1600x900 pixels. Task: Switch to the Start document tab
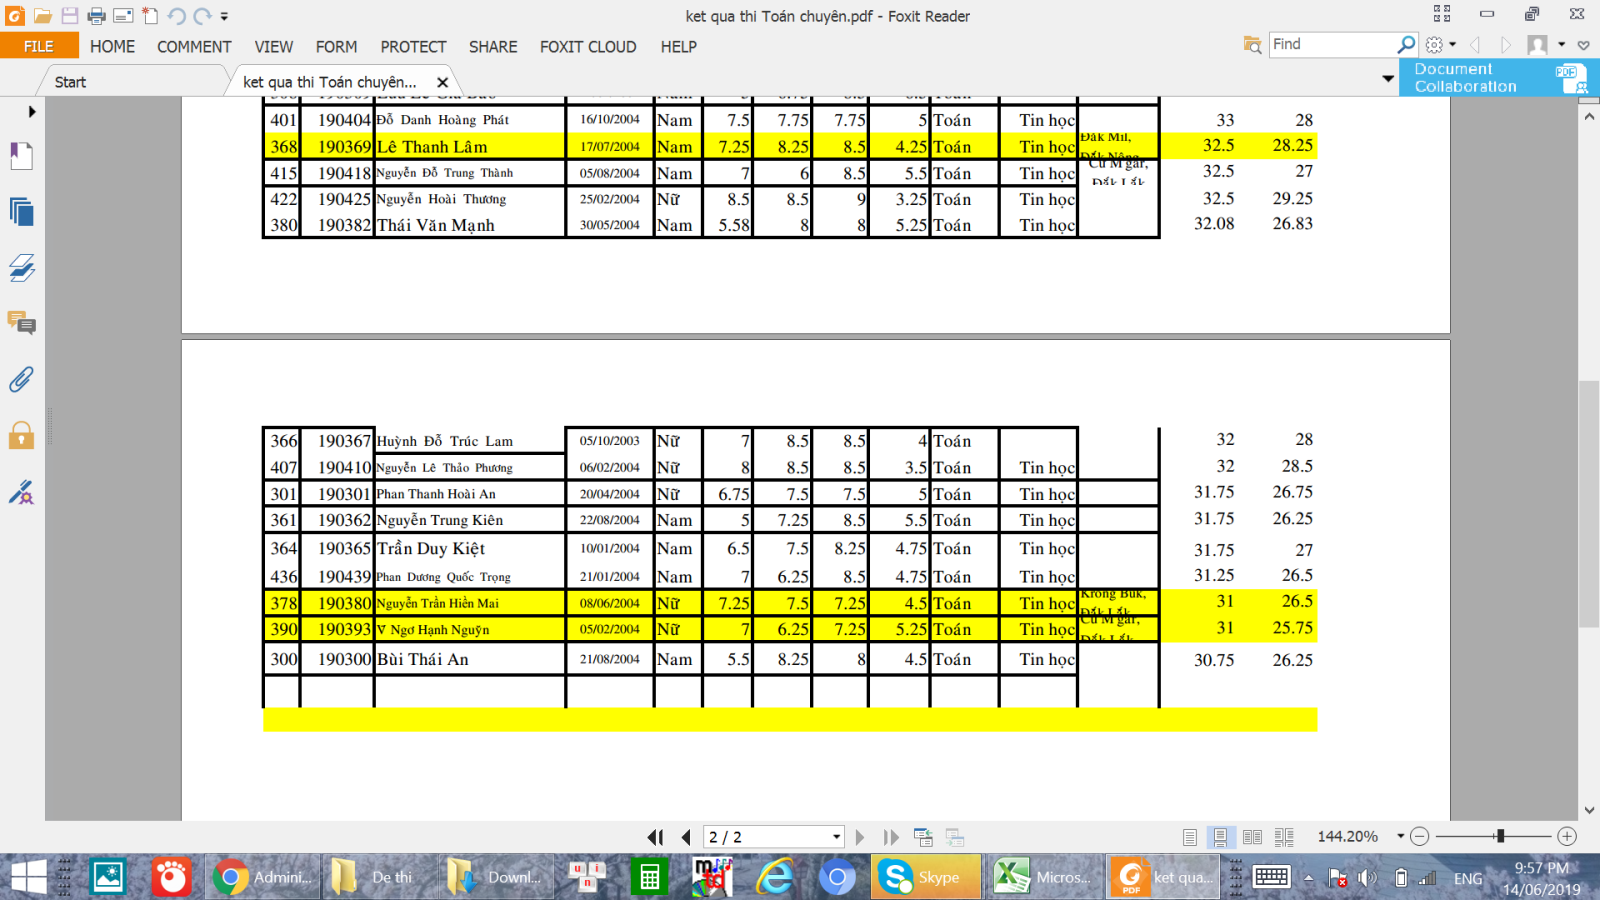tap(70, 82)
